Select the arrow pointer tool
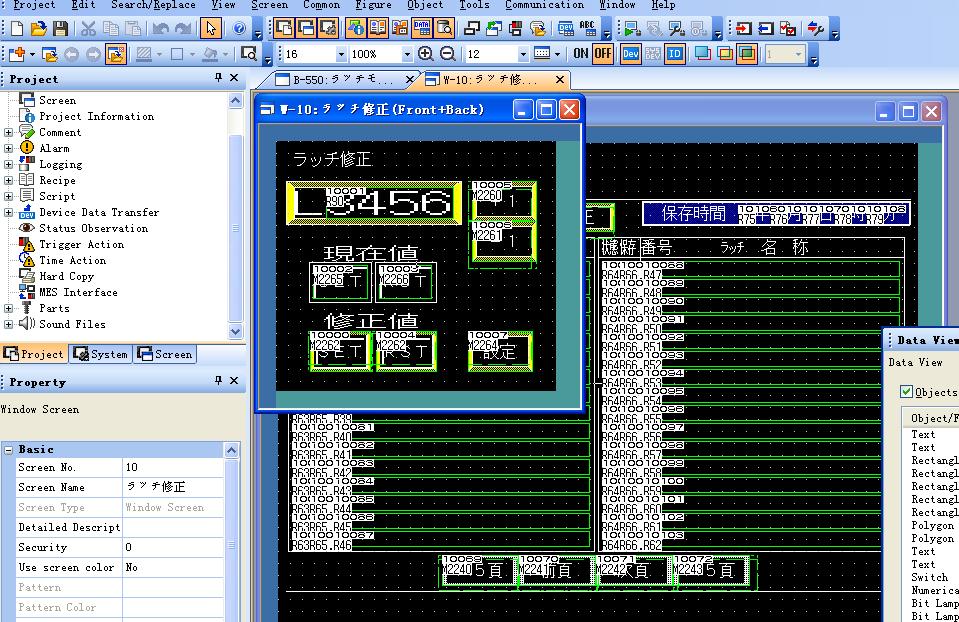959x622 pixels. (x=210, y=29)
